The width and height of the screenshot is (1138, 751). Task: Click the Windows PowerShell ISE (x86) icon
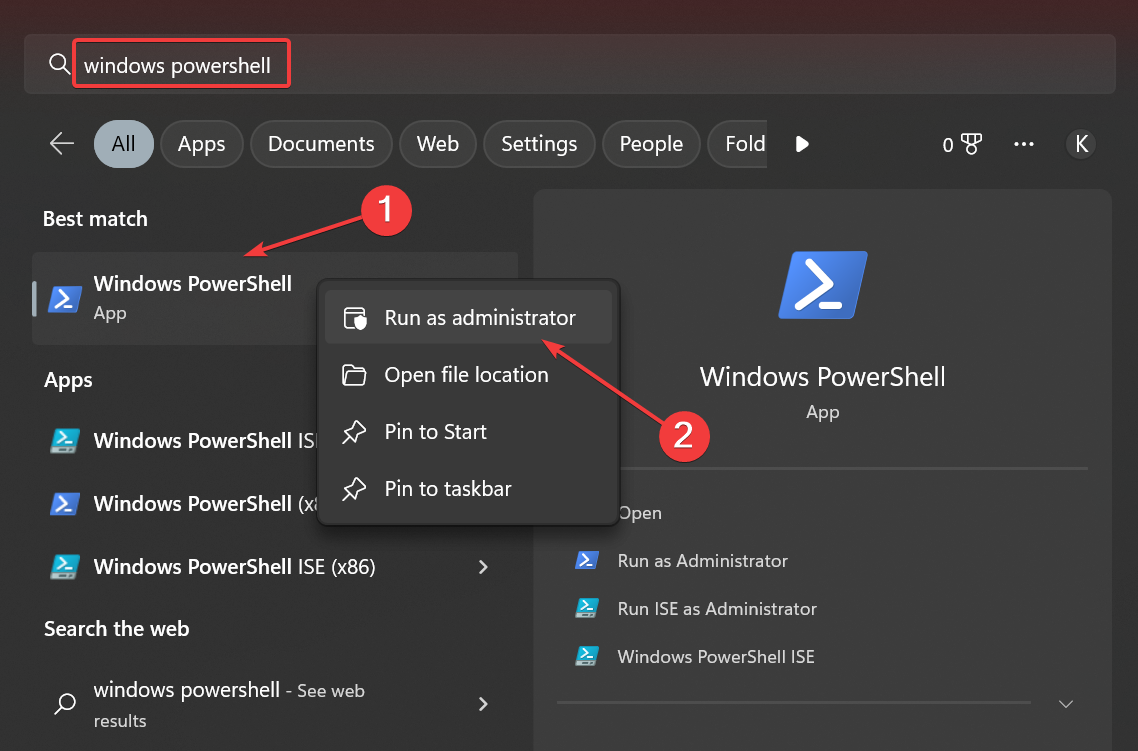[65, 567]
